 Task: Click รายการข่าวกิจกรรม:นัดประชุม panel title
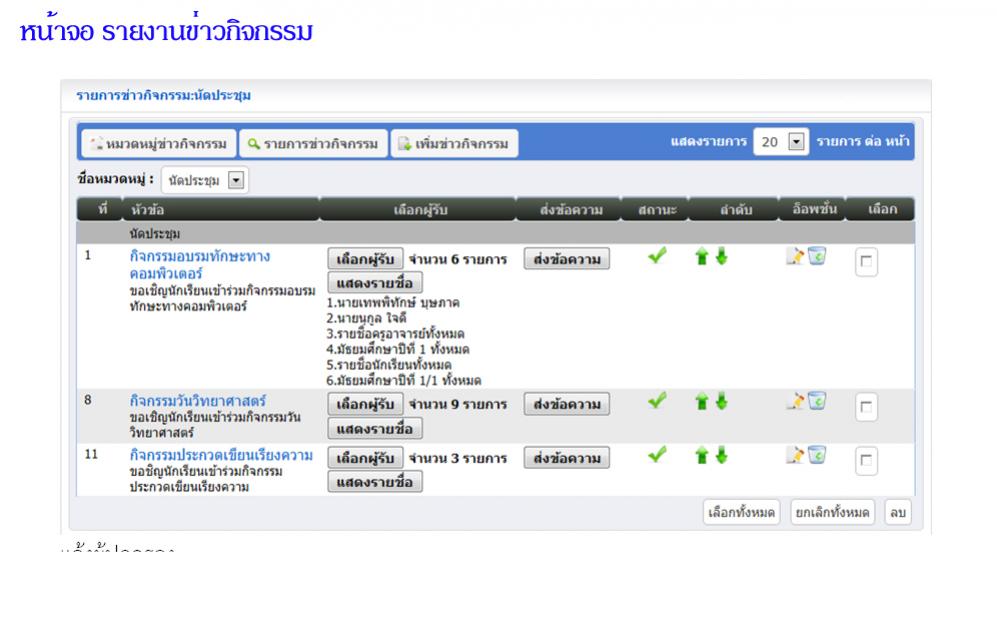(x=163, y=95)
